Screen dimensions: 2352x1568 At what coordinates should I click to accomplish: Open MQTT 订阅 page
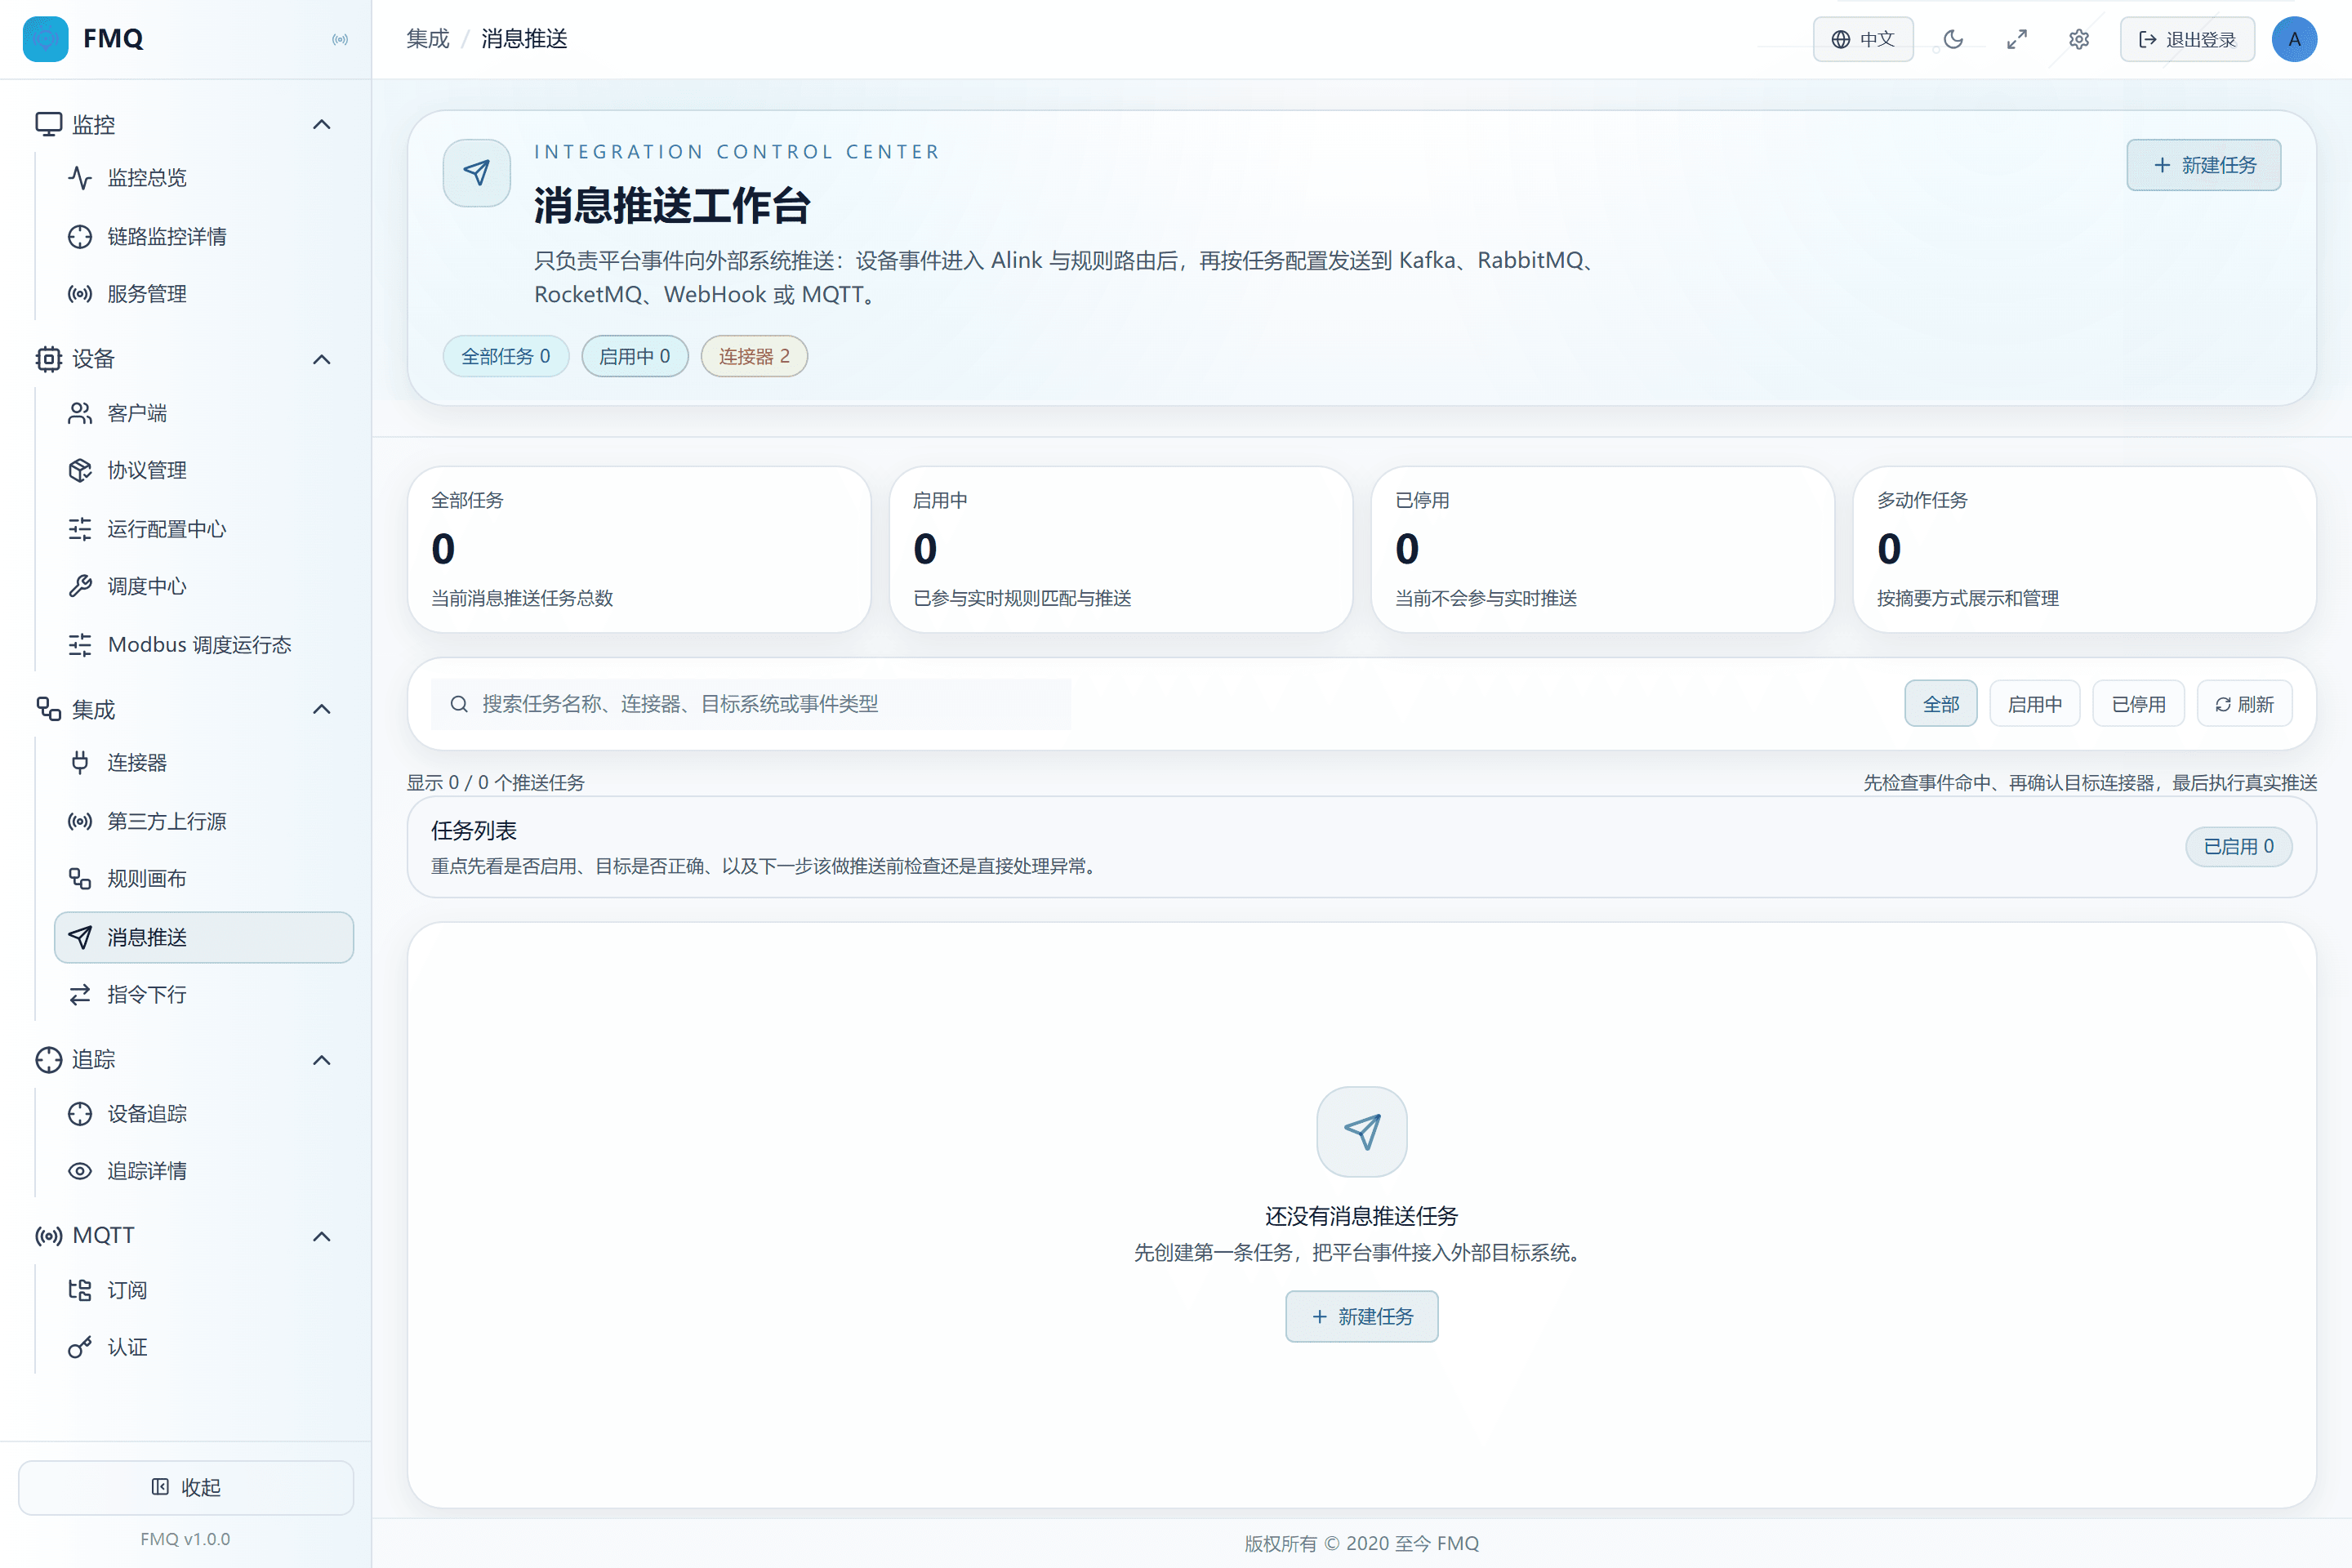pyautogui.click(x=204, y=1290)
